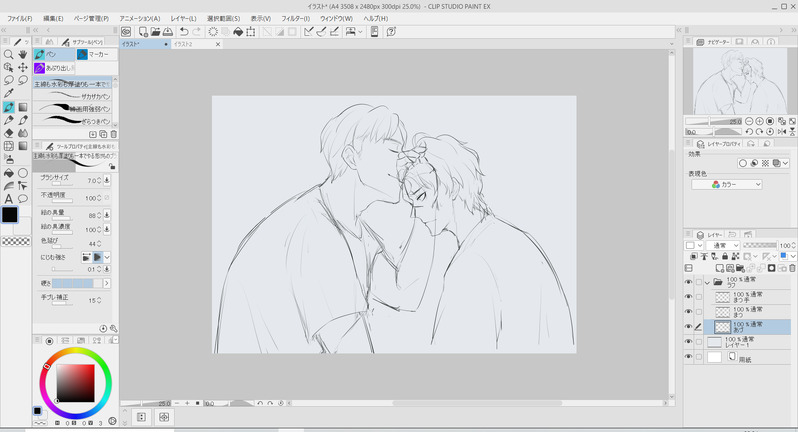Click the New raster layer icon
Screen dimensions: 798x432
point(720,268)
